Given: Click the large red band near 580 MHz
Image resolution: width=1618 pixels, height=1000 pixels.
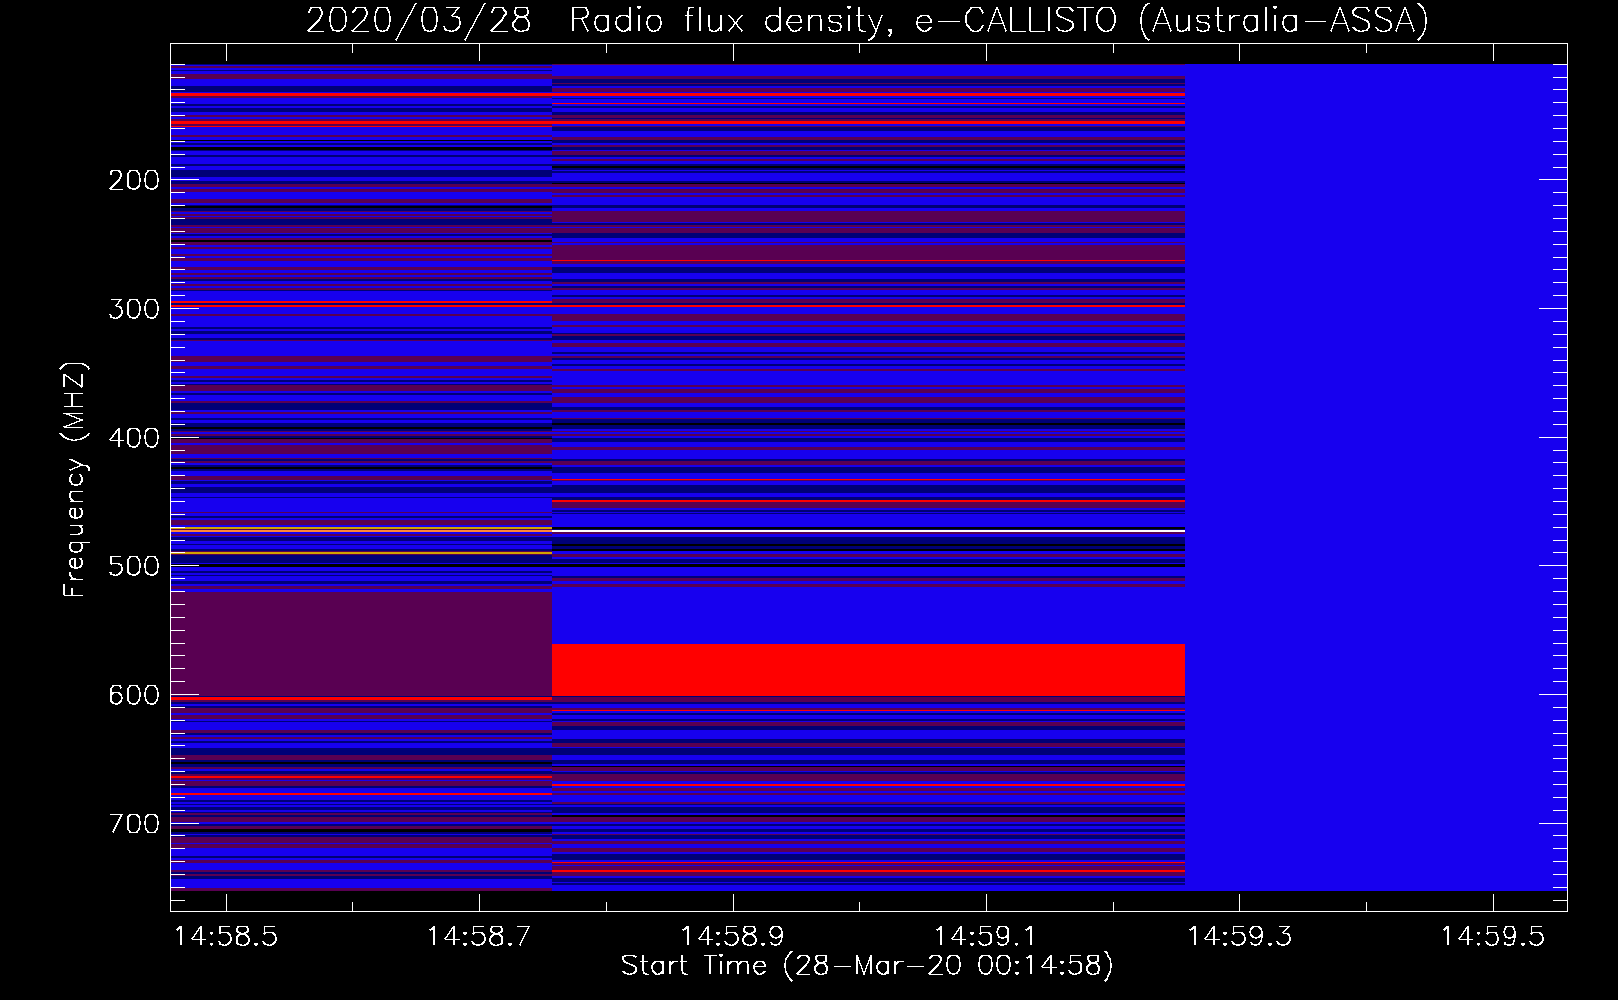Looking at the screenshot, I should click(x=868, y=670).
